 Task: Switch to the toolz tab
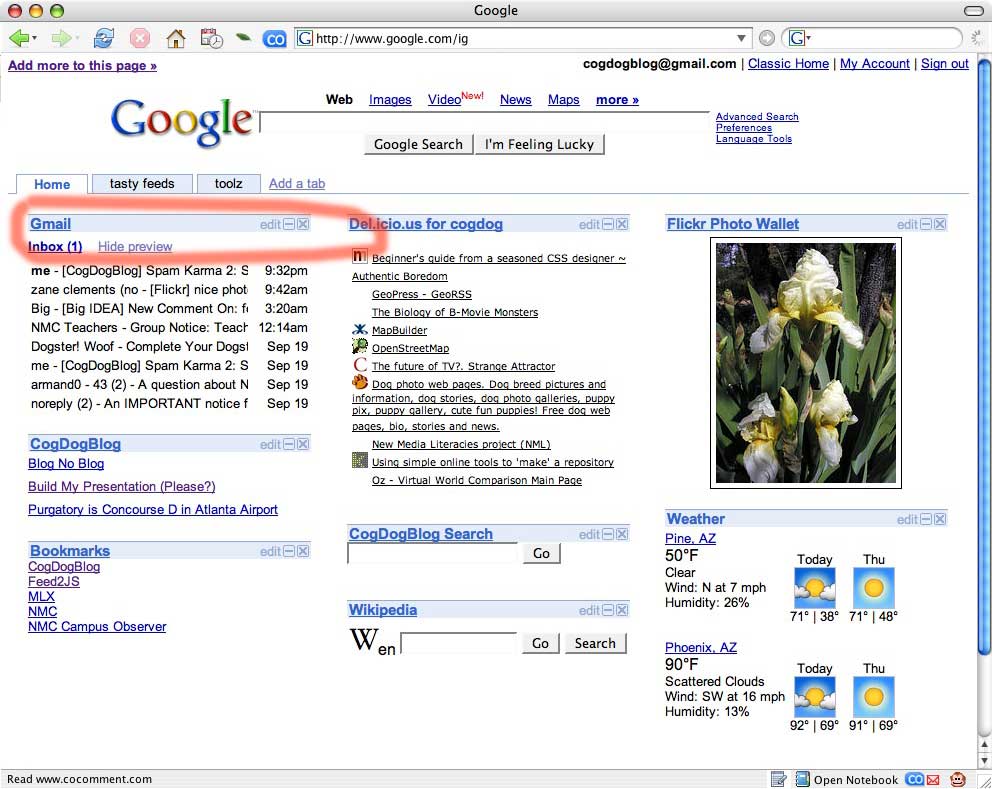point(229,183)
